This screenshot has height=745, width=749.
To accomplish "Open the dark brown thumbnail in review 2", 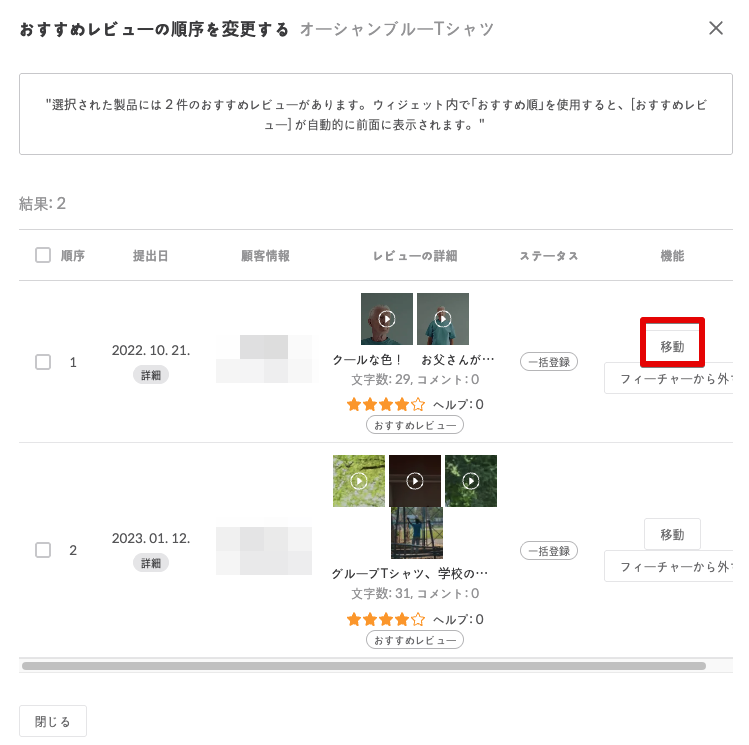I will (x=415, y=481).
